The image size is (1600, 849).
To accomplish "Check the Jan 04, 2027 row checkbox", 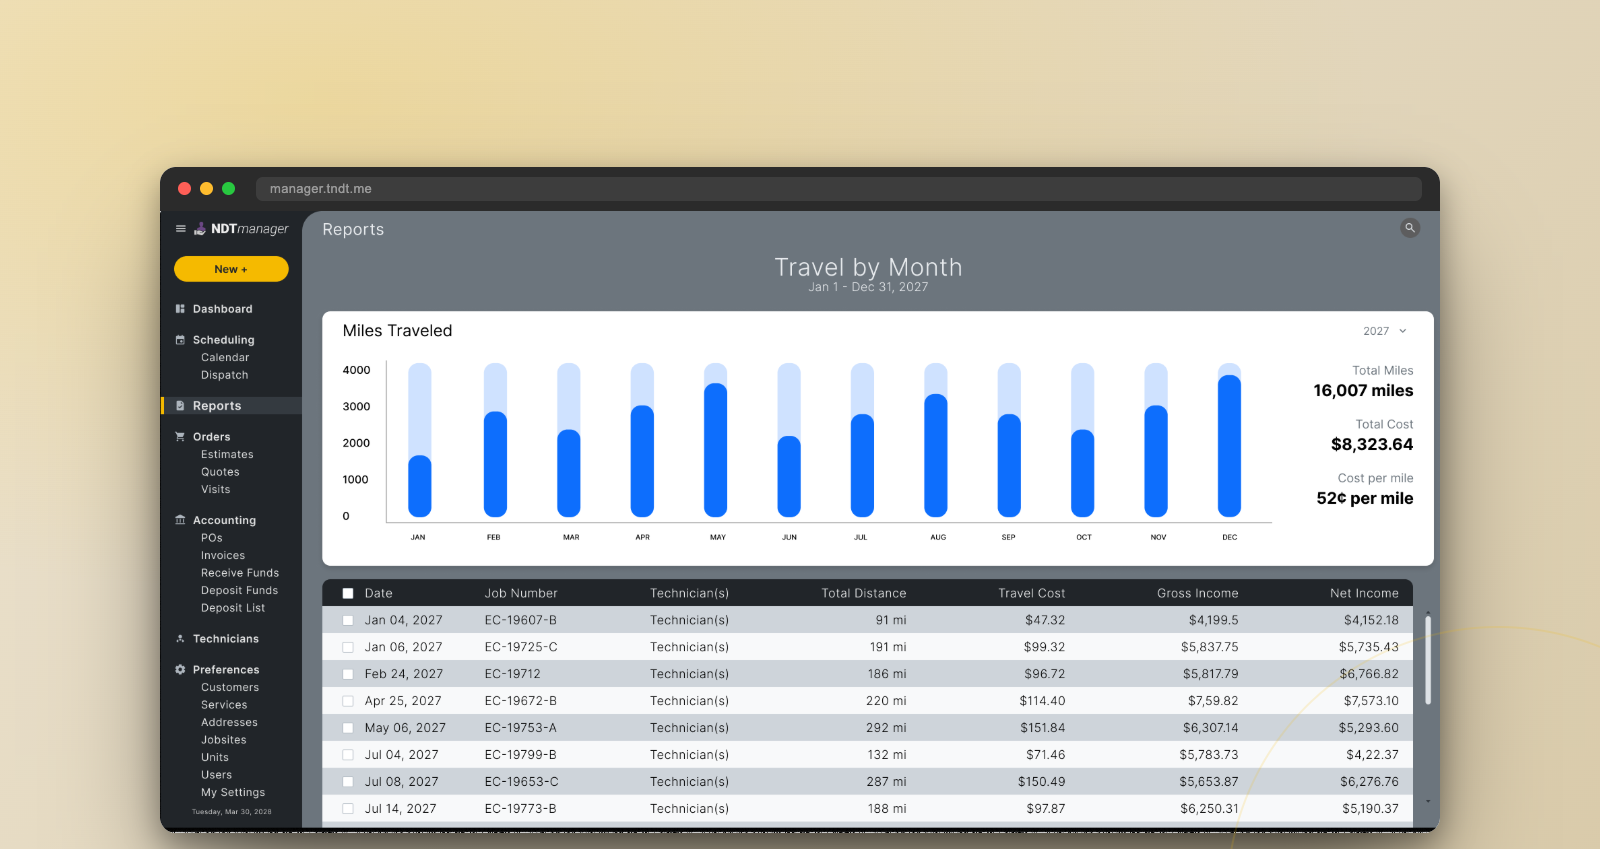I will pyautogui.click(x=348, y=621).
